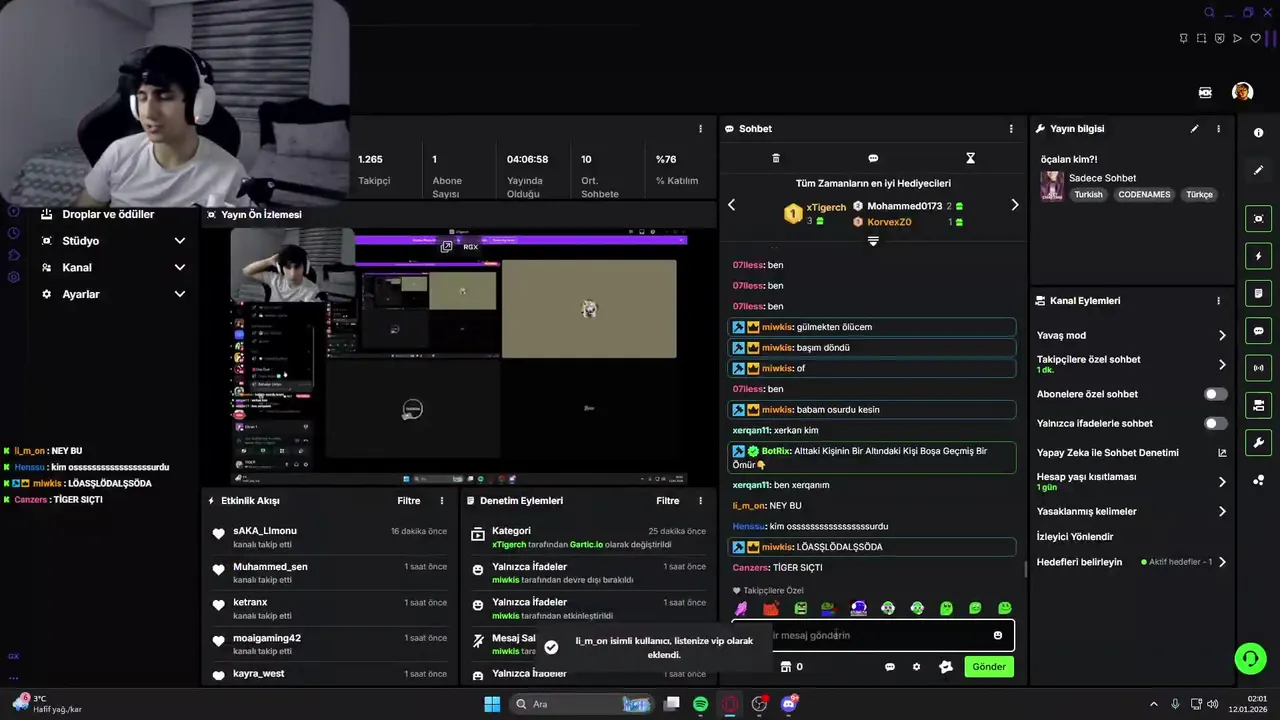The width and height of the screenshot is (1280, 720).
Task: Click the star badge icon beside Gönder
Action: tap(946, 667)
